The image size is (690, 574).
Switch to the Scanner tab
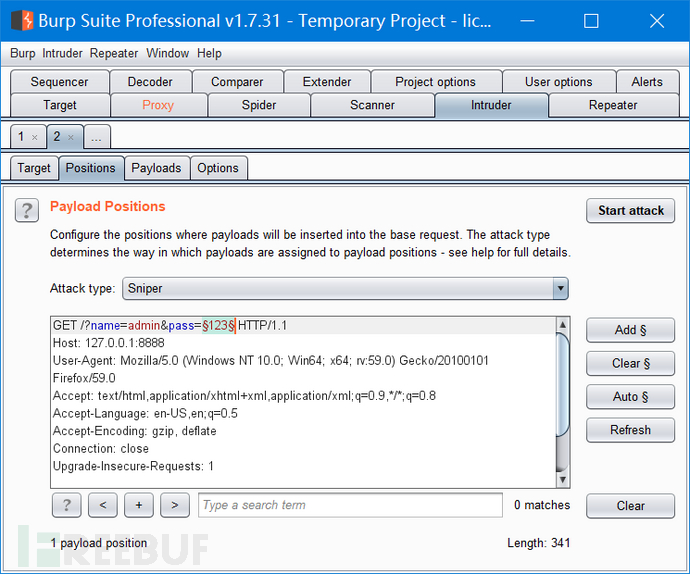(x=372, y=105)
